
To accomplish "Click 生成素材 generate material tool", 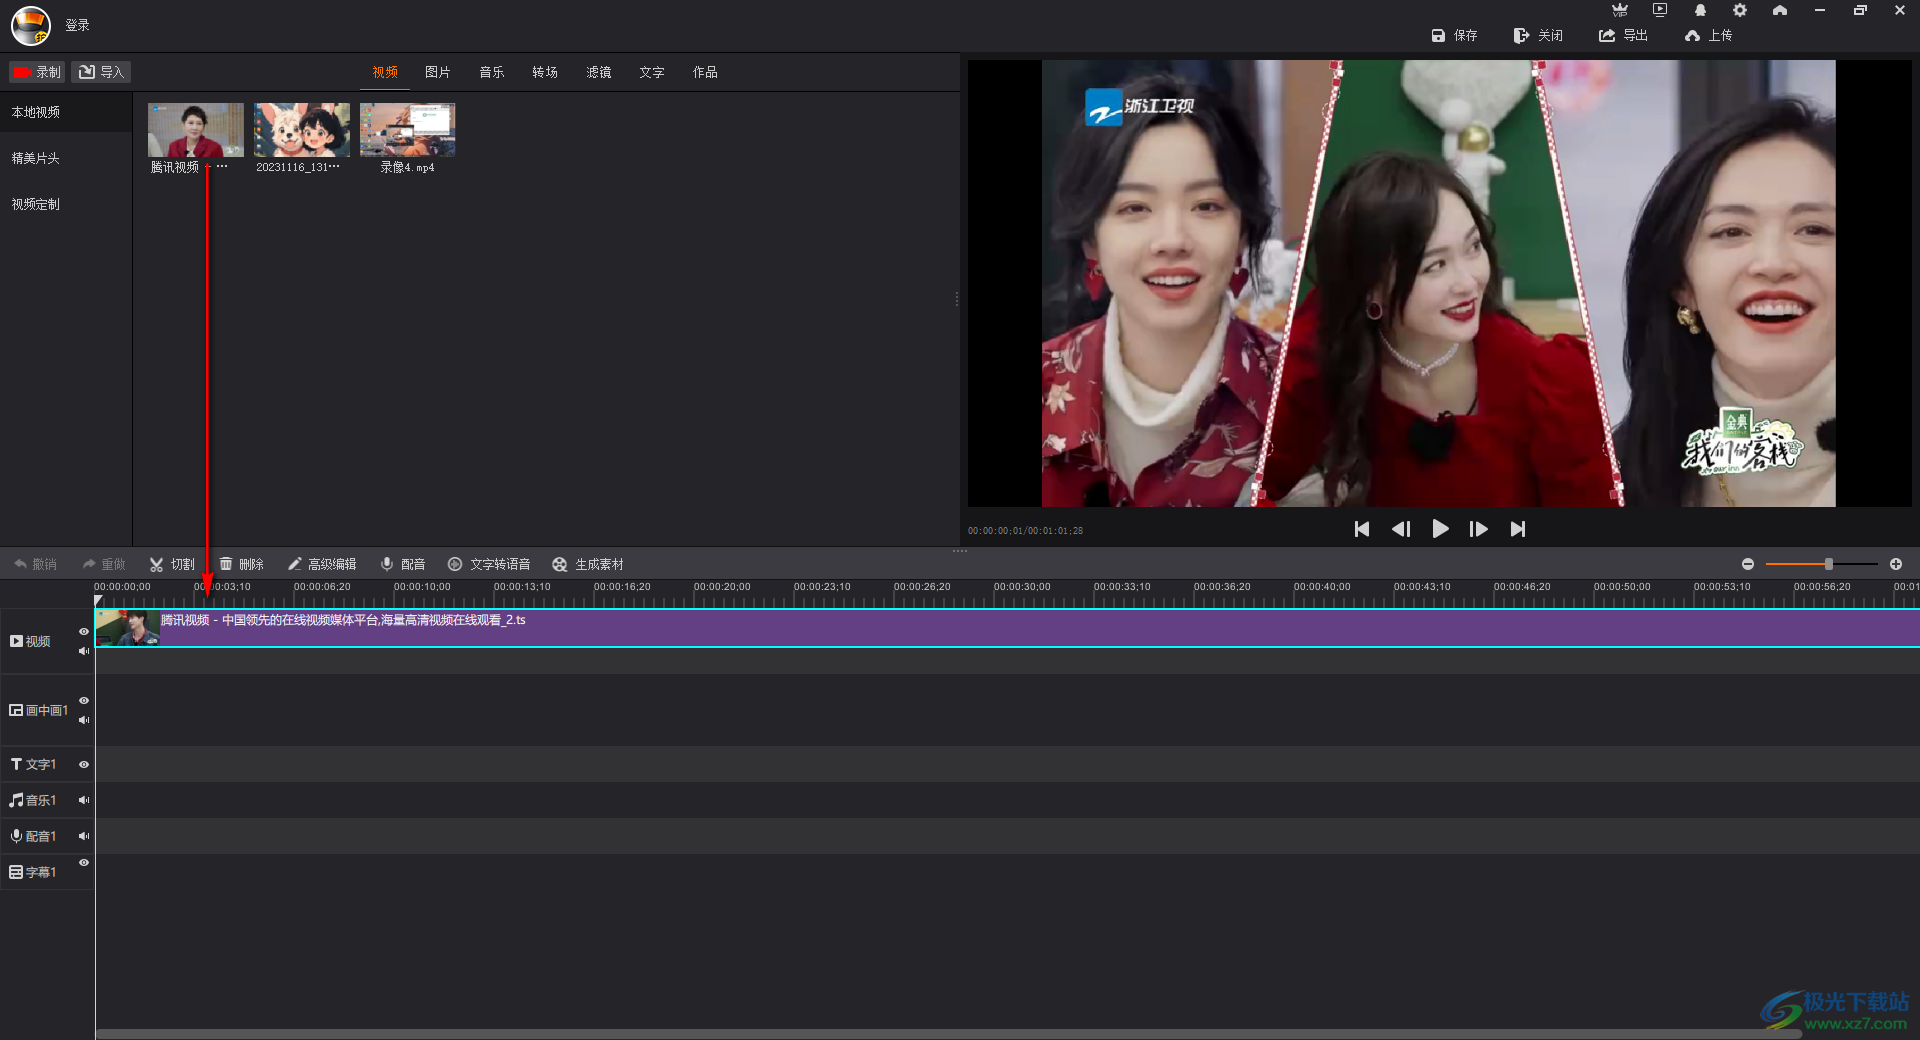I will pos(588,564).
